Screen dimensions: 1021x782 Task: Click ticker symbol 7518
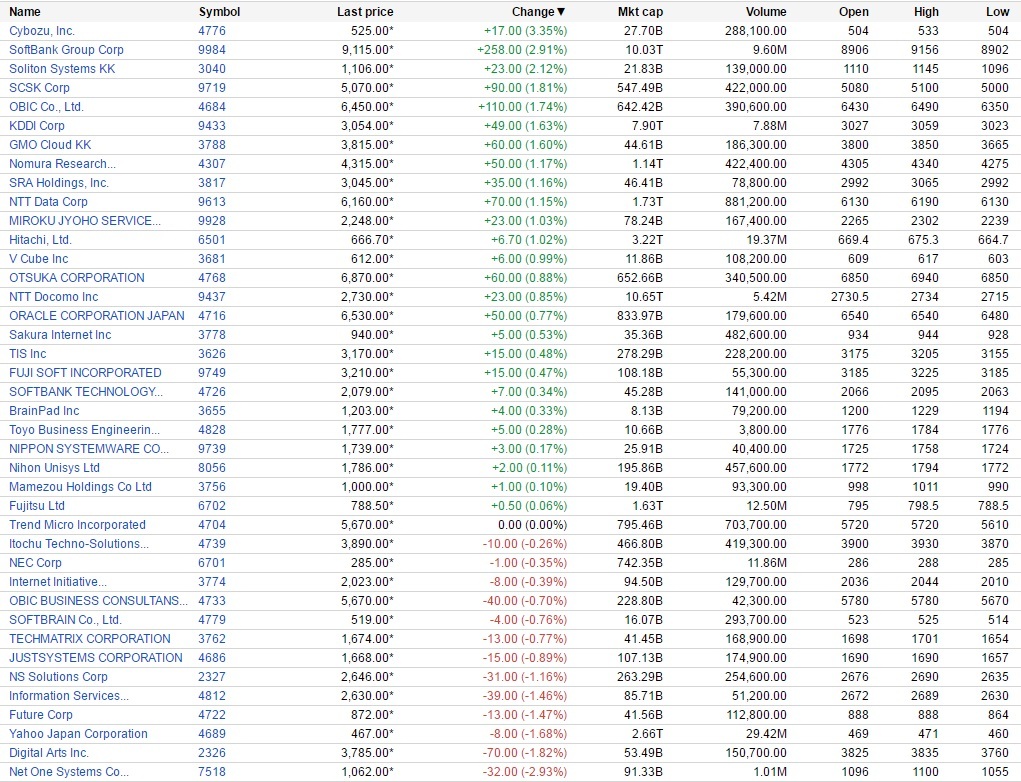(x=212, y=772)
